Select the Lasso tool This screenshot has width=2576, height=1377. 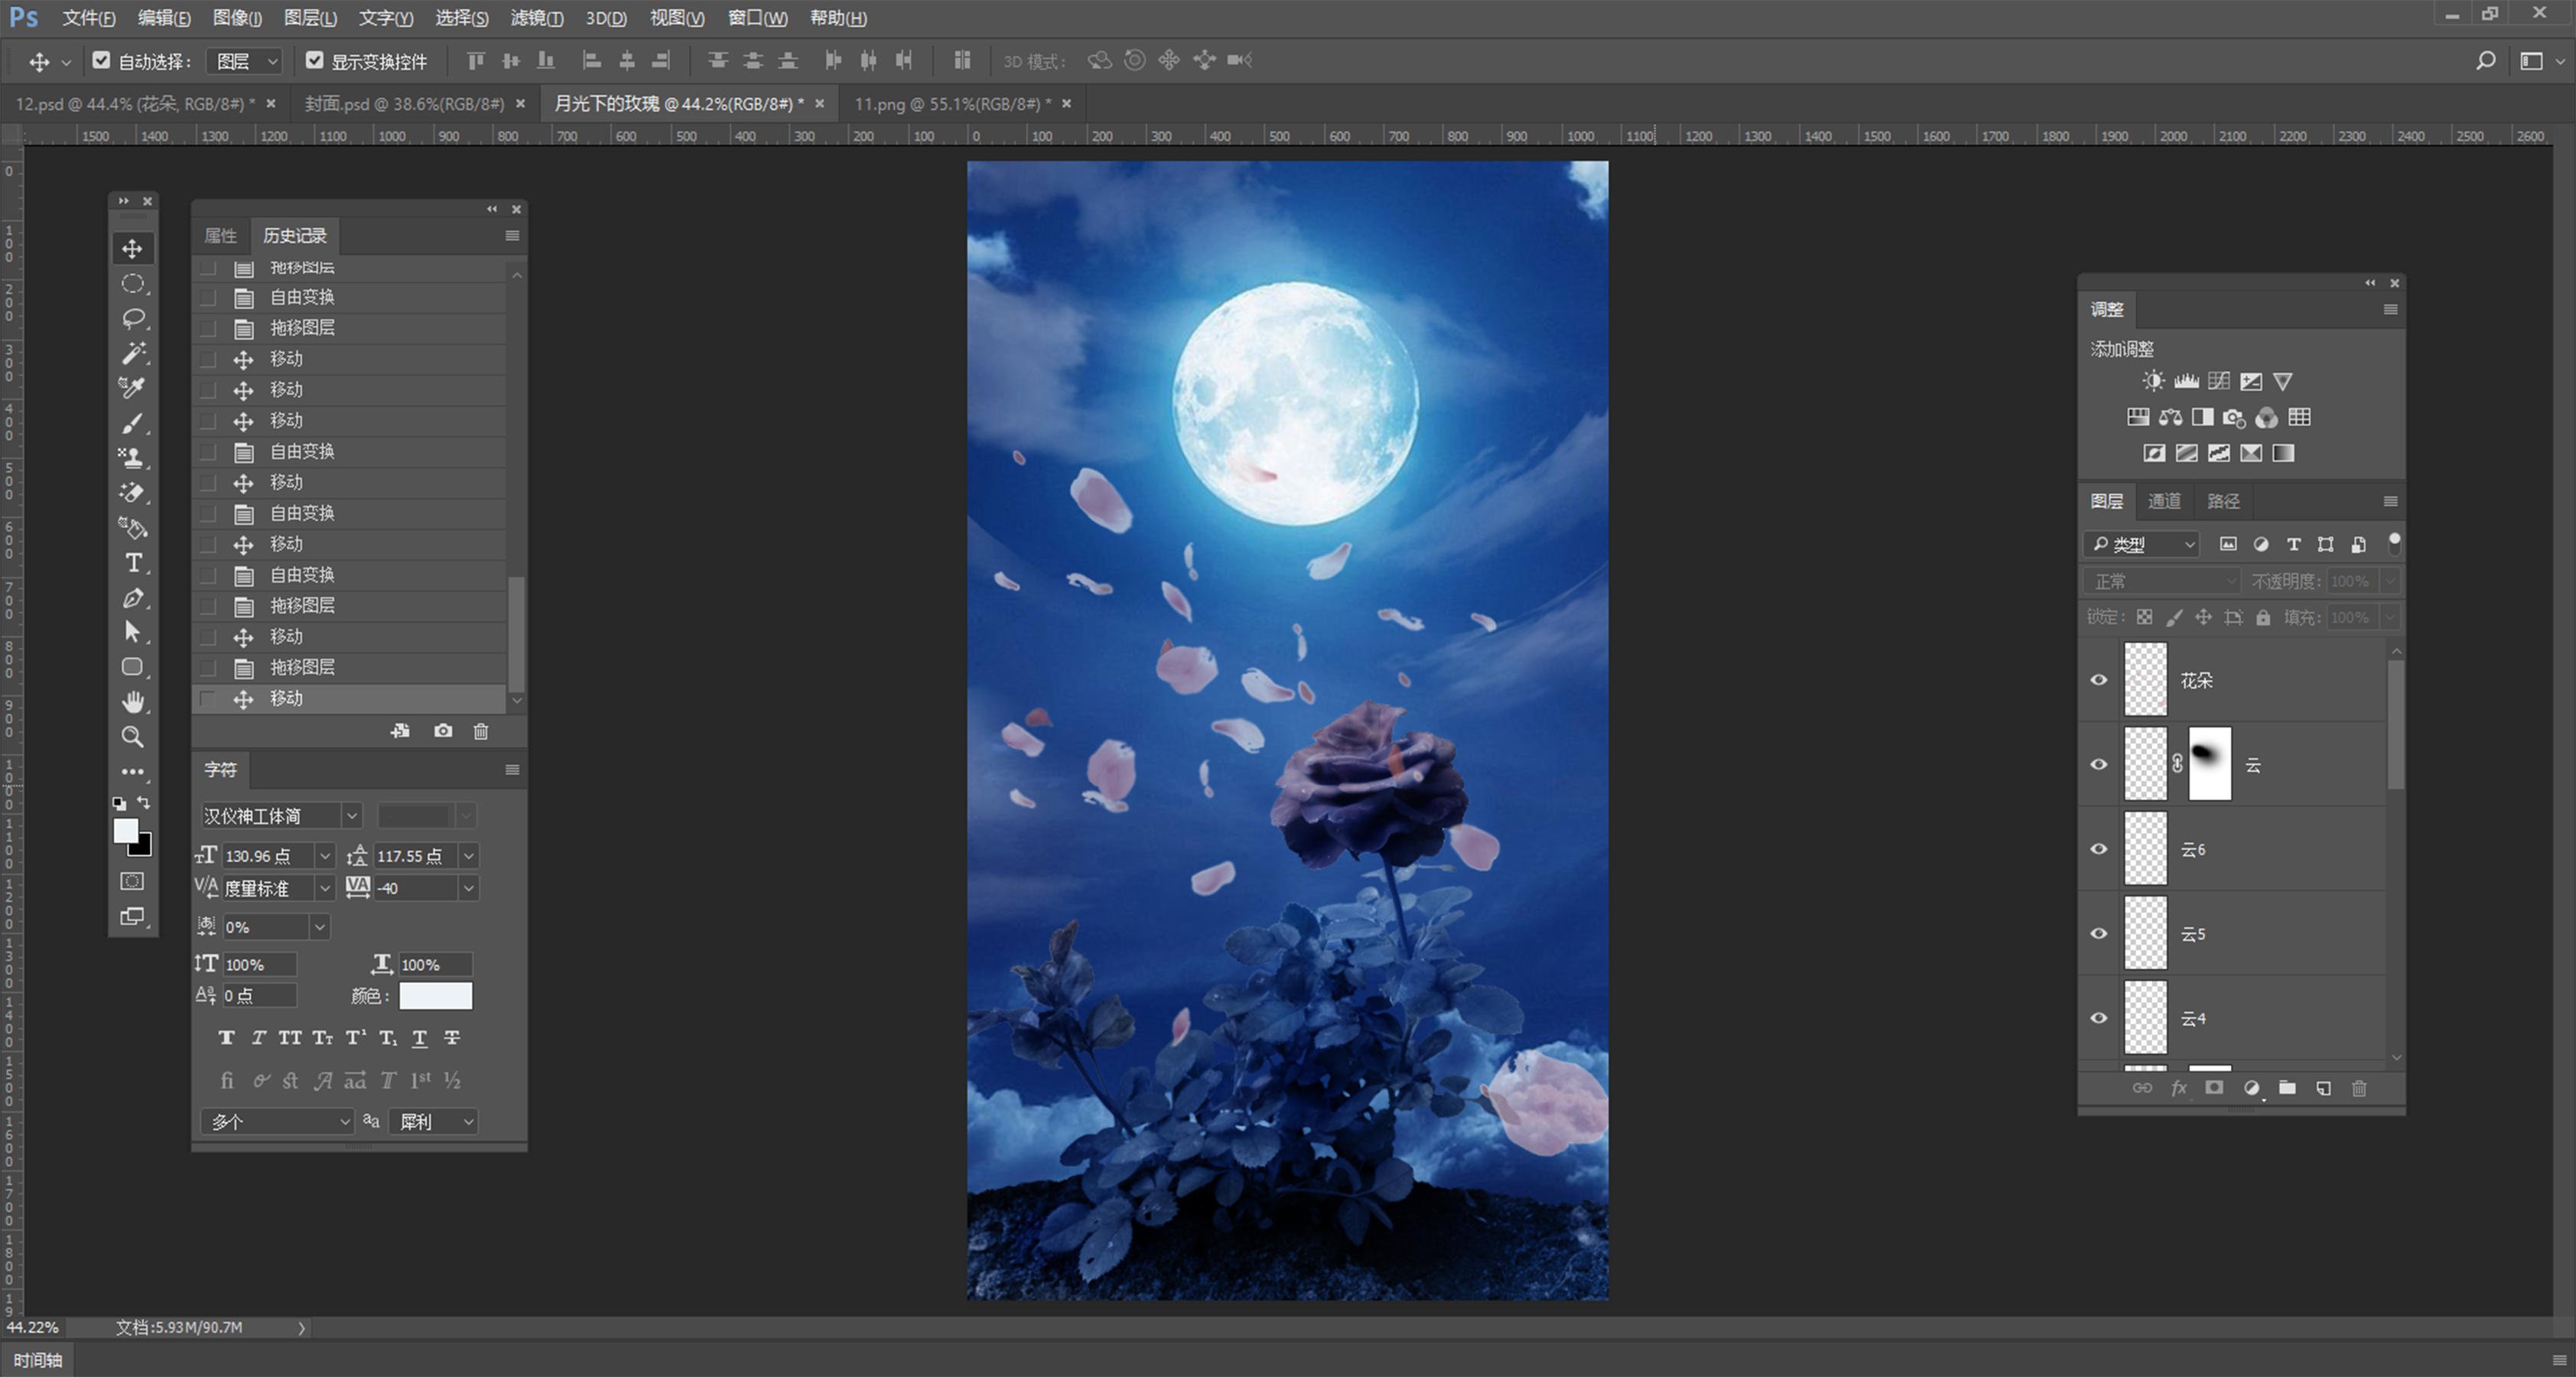[x=132, y=319]
